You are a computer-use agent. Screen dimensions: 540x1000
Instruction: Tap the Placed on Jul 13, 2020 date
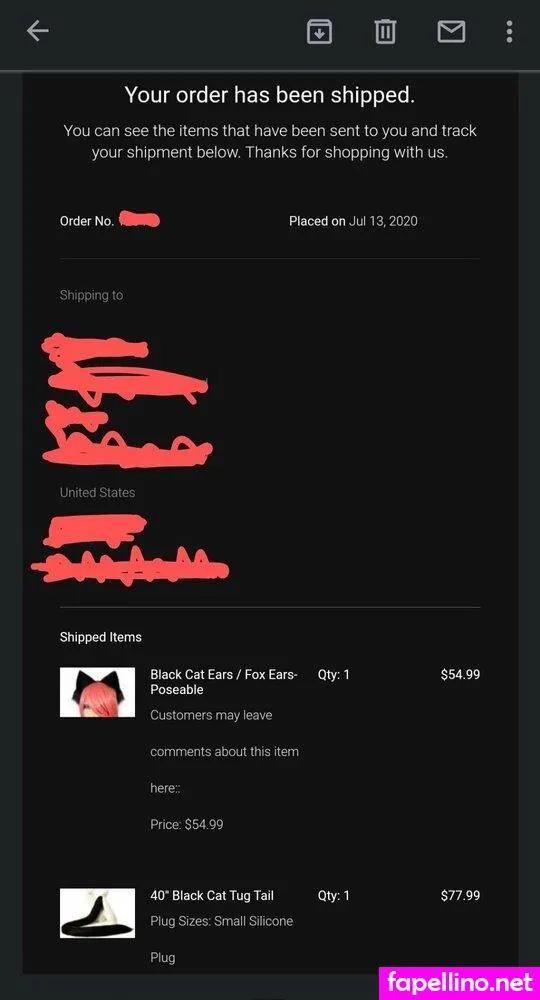353,221
